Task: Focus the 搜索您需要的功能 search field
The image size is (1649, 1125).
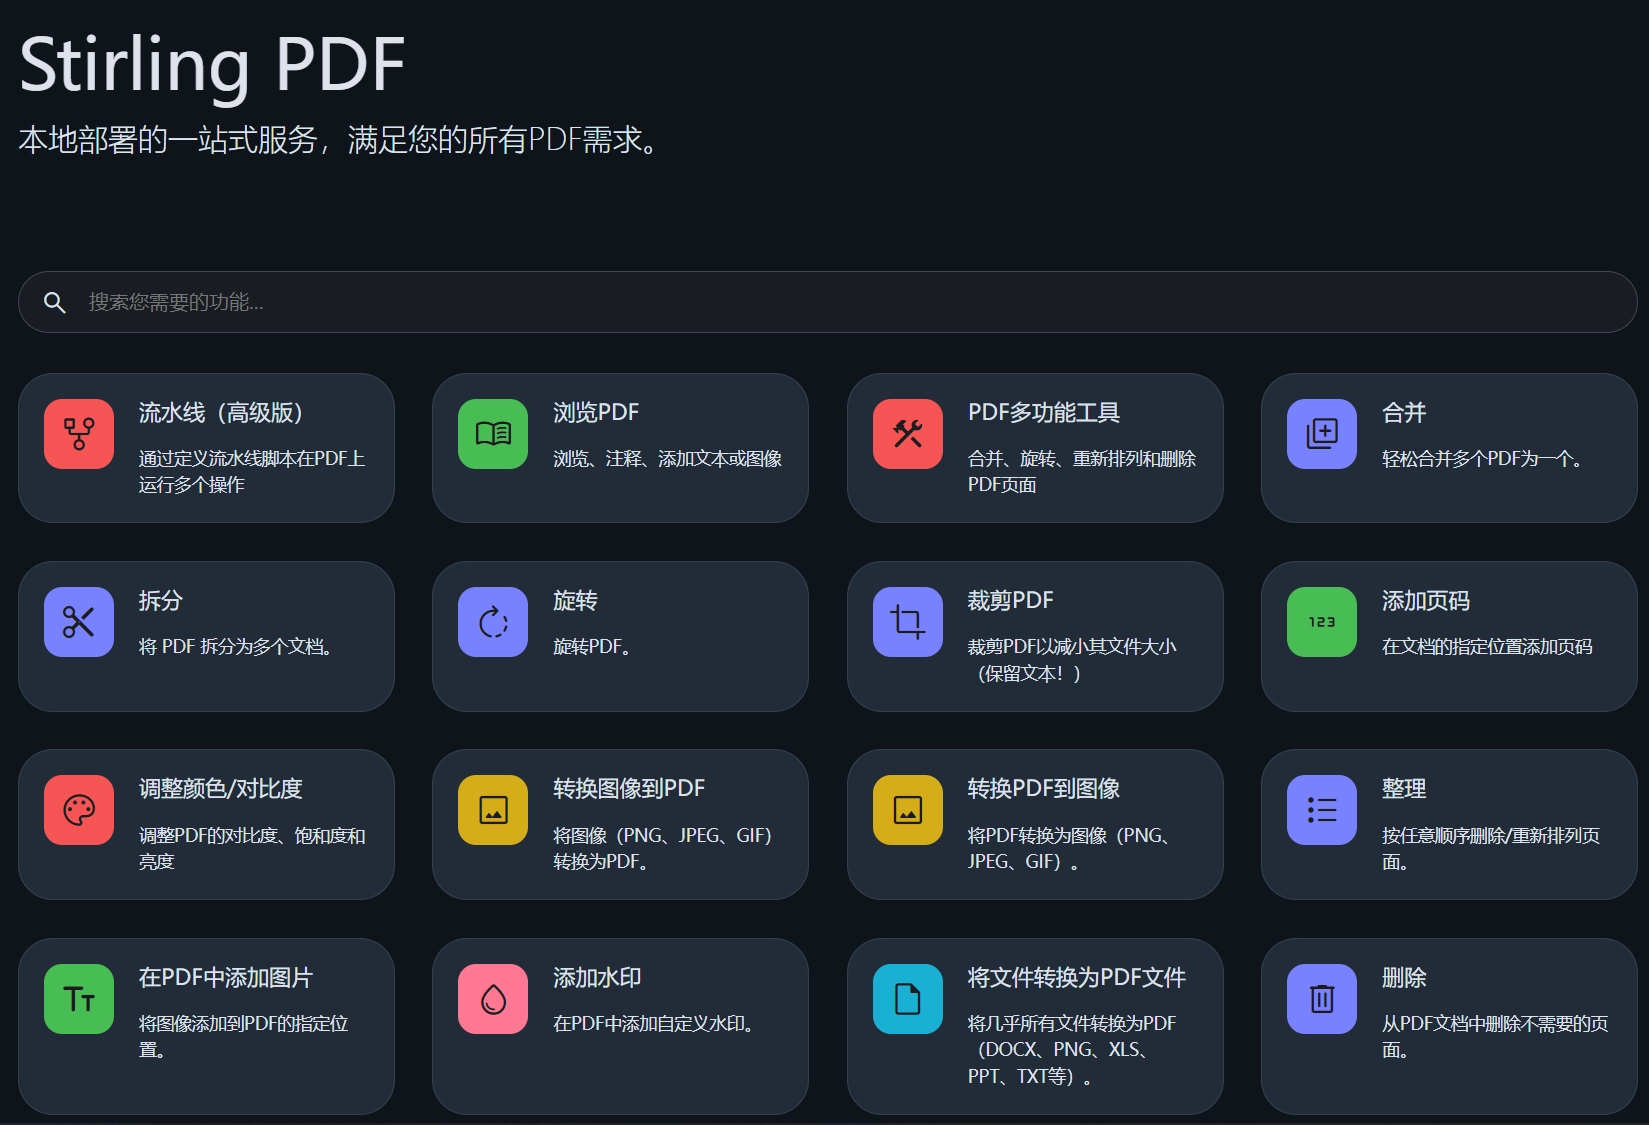Action: (x=827, y=302)
